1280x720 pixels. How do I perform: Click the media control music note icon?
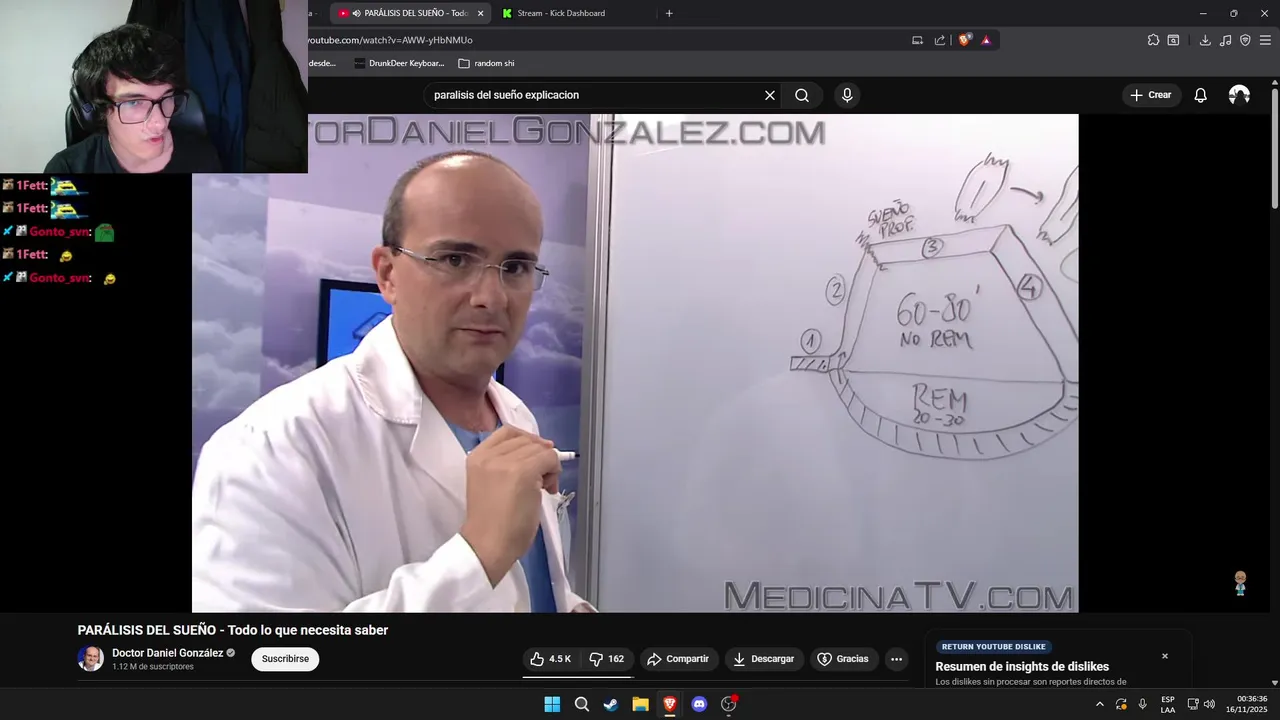pos(1226,40)
